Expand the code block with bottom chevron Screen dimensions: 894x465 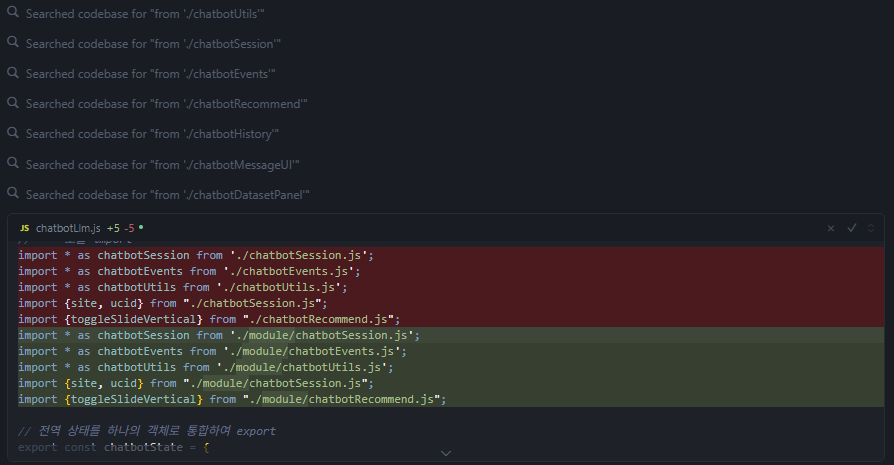(446, 453)
